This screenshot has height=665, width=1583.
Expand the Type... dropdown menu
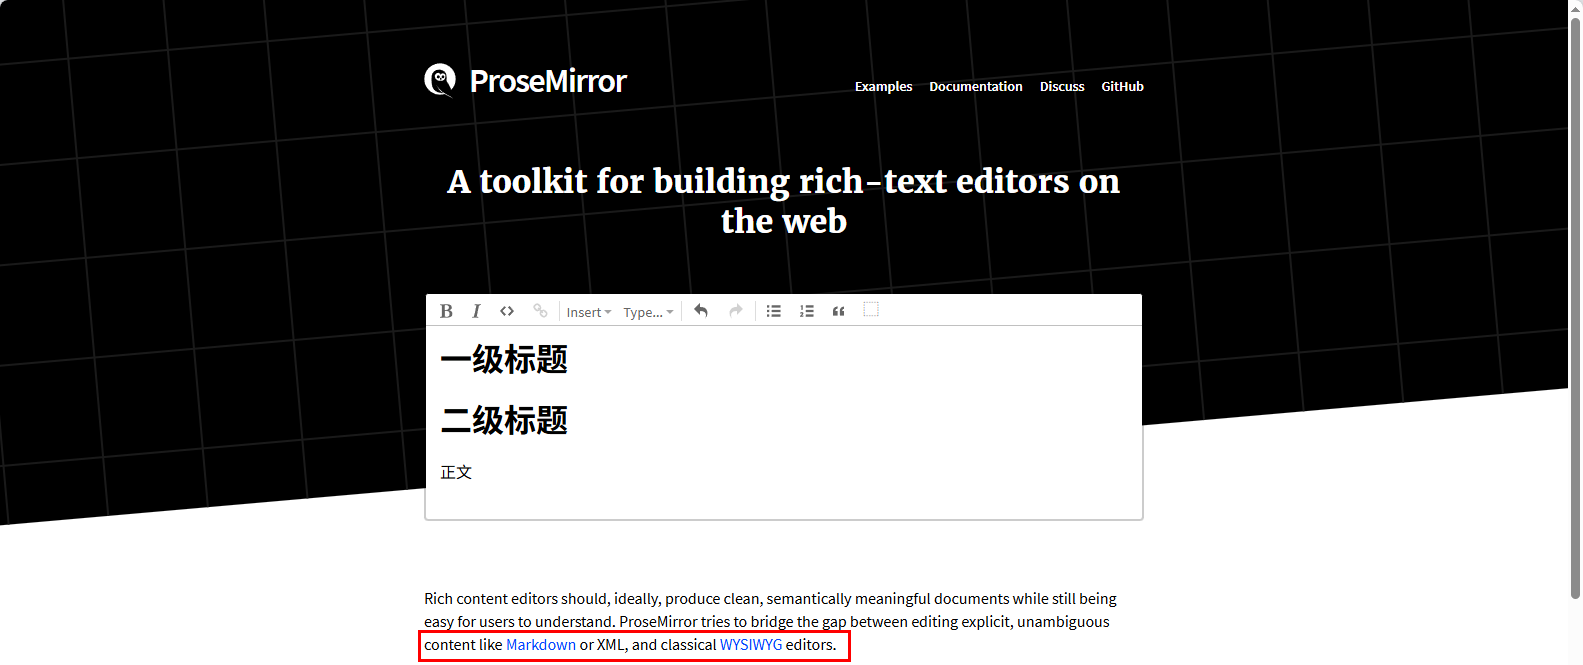coord(648,312)
